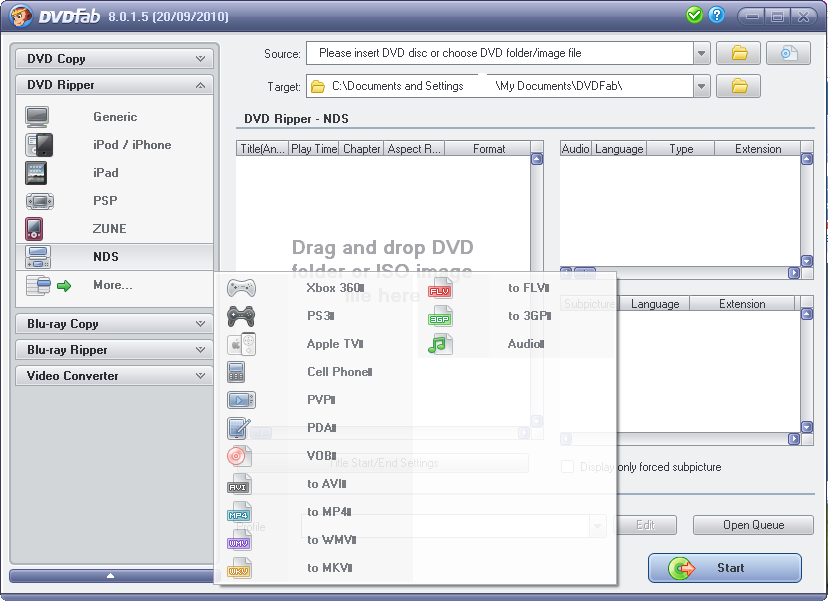This screenshot has width=828, height=601.
Task: Pick the iPad device icon
Action: [36, 173]
